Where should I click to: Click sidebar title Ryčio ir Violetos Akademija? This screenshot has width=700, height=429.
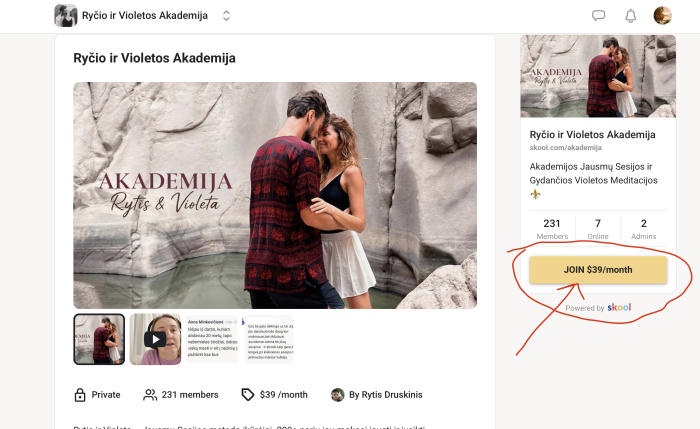point(592,135)
